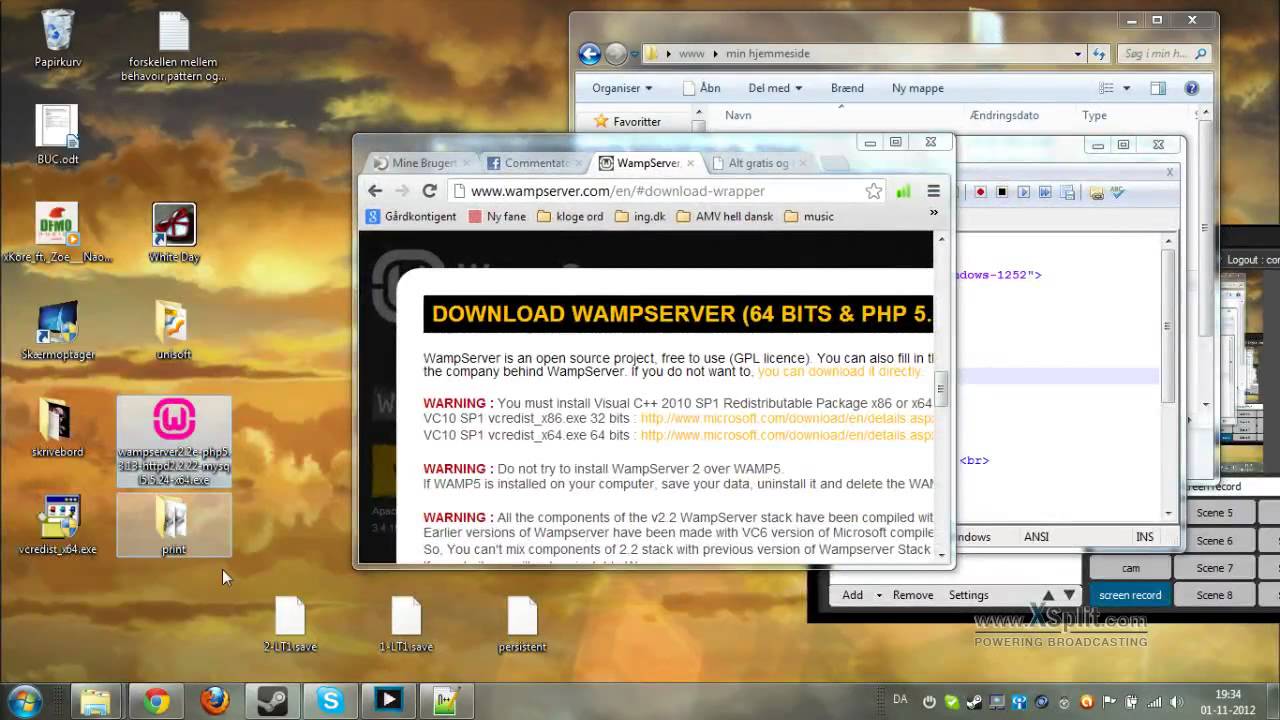Screen dimensions: 1280x720
Task: Toggle Explorer preview pane button
Action: pyautogui.click(x=1158, y=88)
